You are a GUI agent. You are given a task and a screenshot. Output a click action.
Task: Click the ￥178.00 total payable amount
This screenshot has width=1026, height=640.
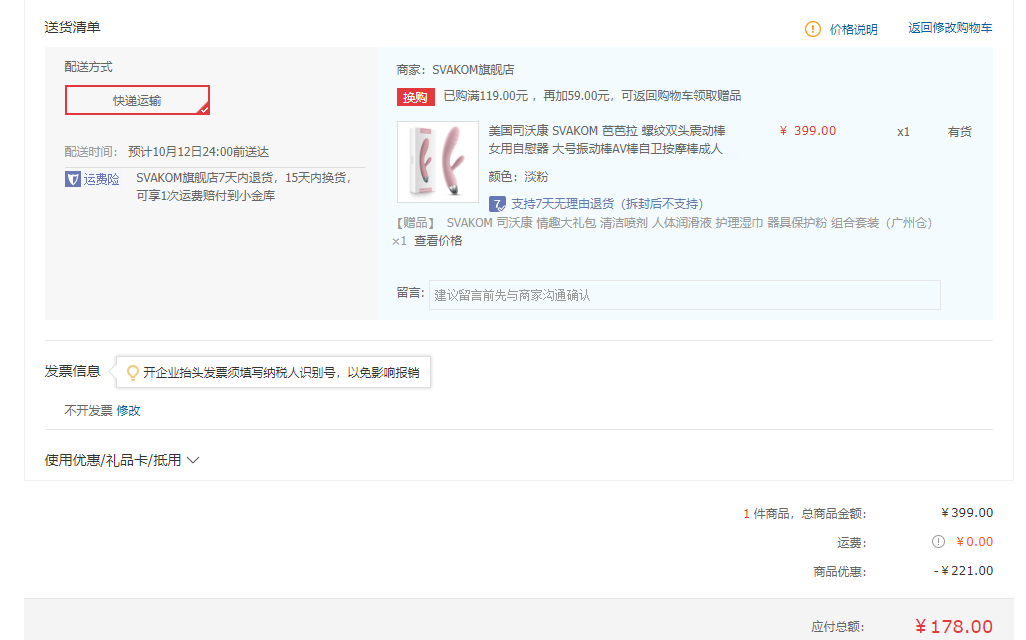[953, 626]
